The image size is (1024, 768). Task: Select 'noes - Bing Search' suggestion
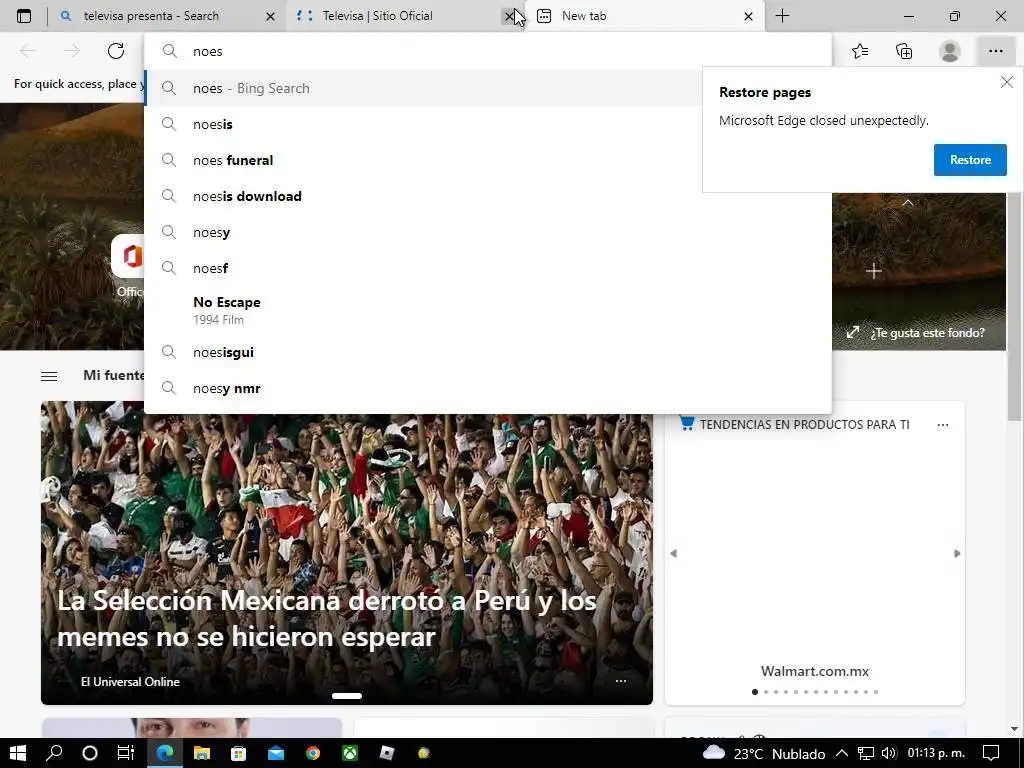424,88
